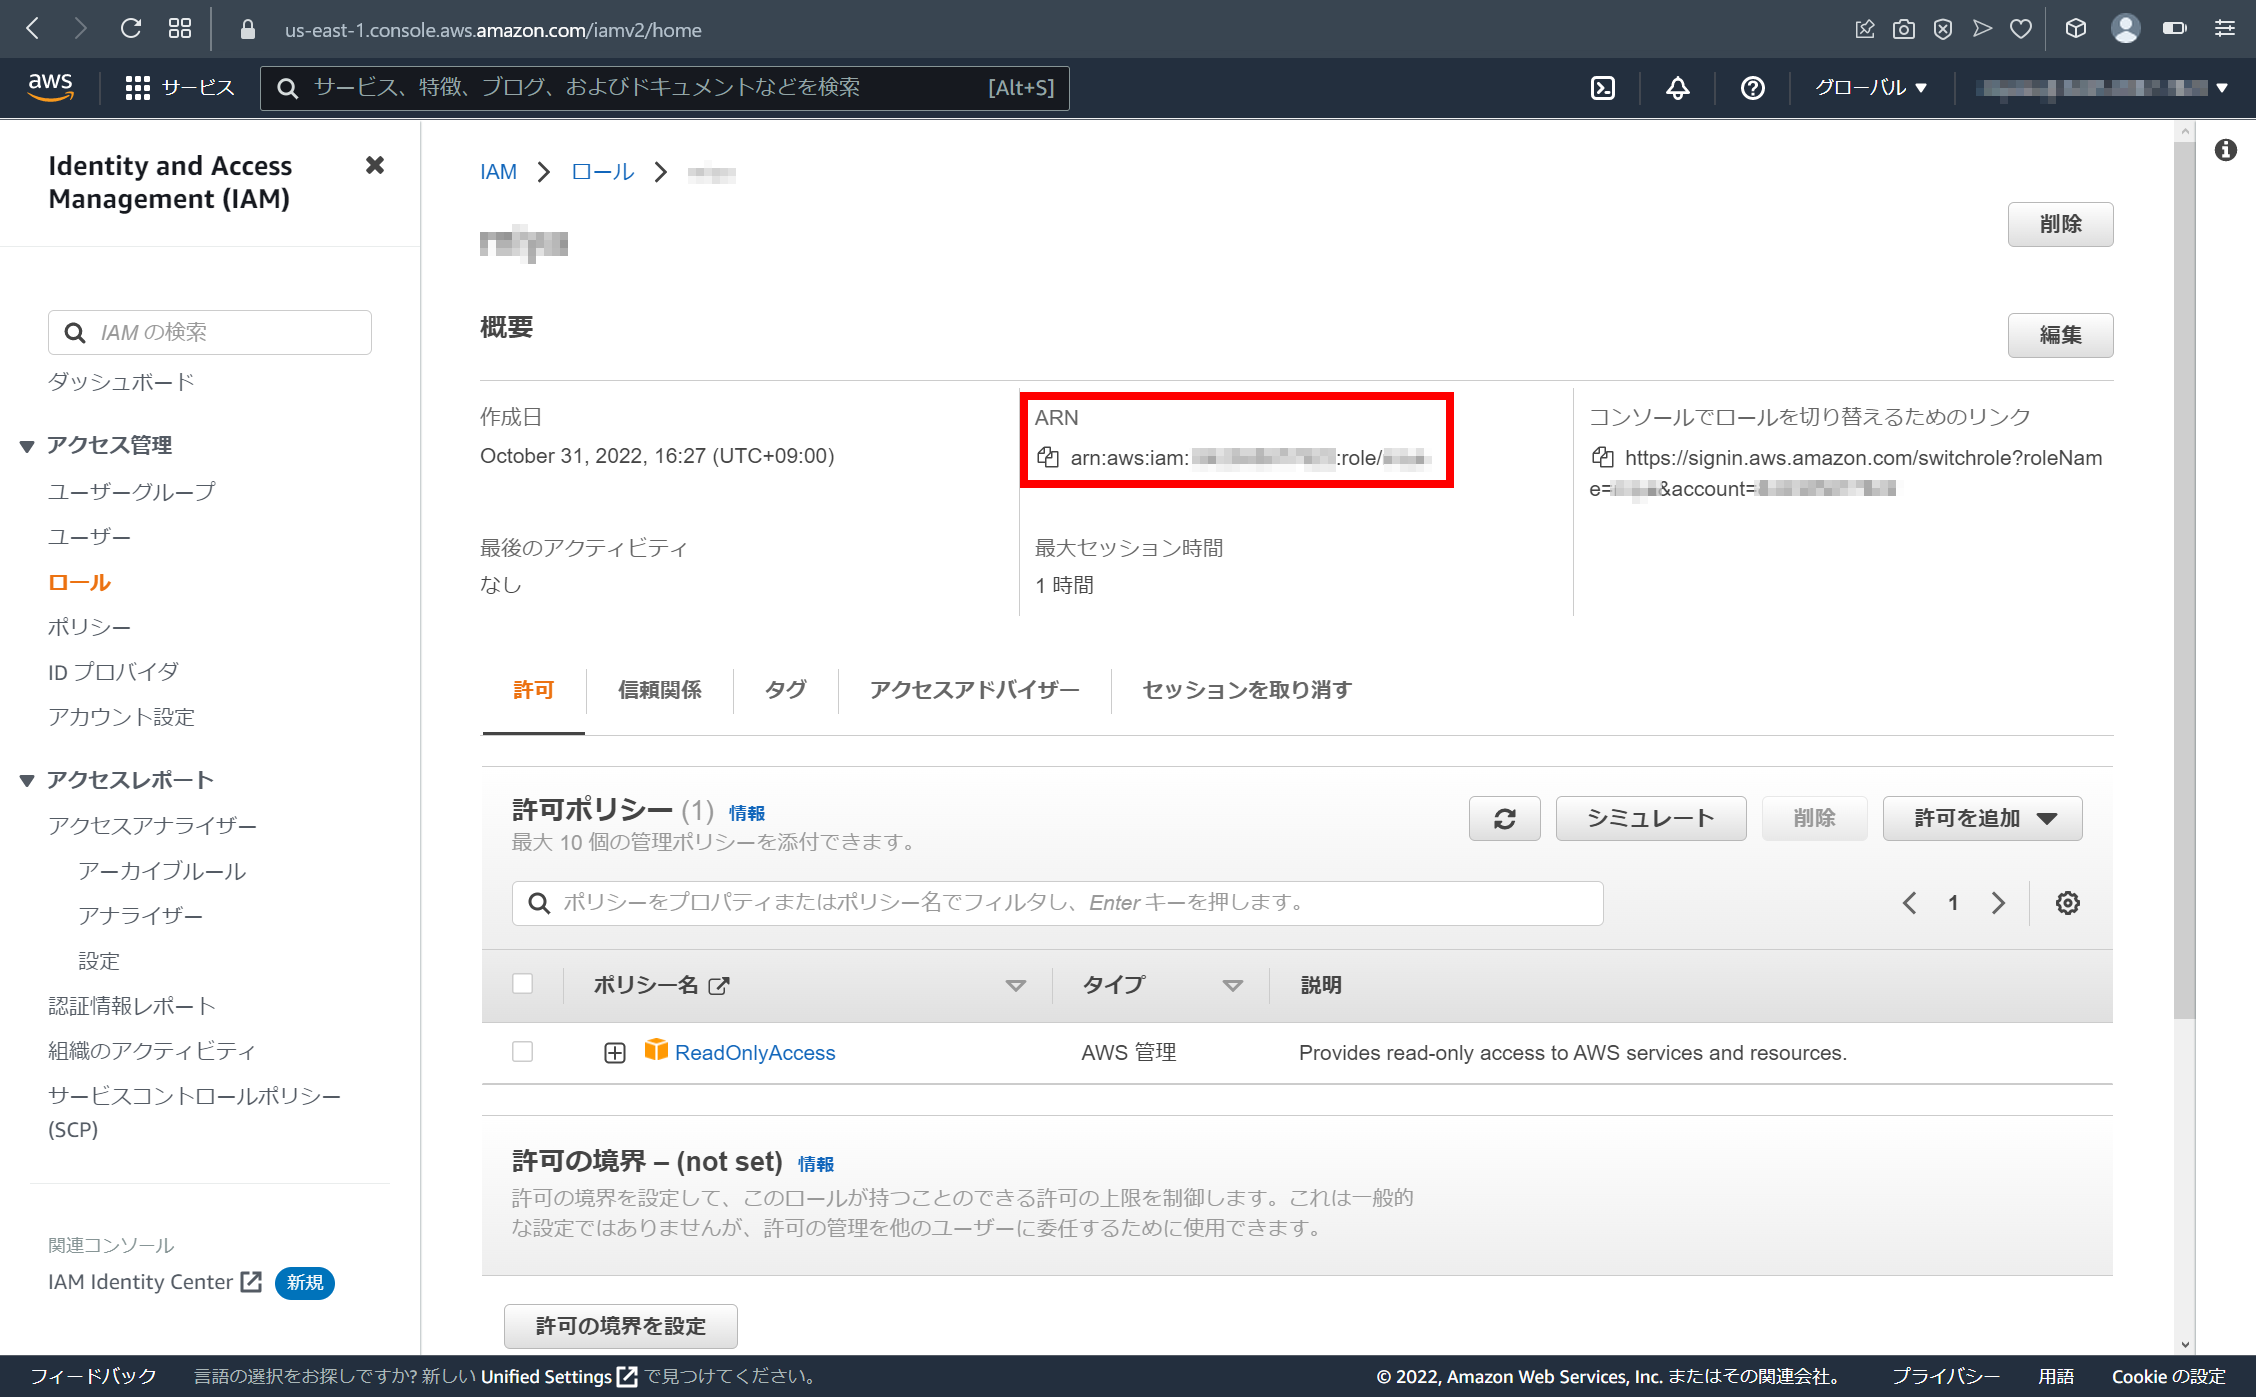2256x1397 pixels.
Task: Focus the policy filter search field
Action: tap(1057, 903)
